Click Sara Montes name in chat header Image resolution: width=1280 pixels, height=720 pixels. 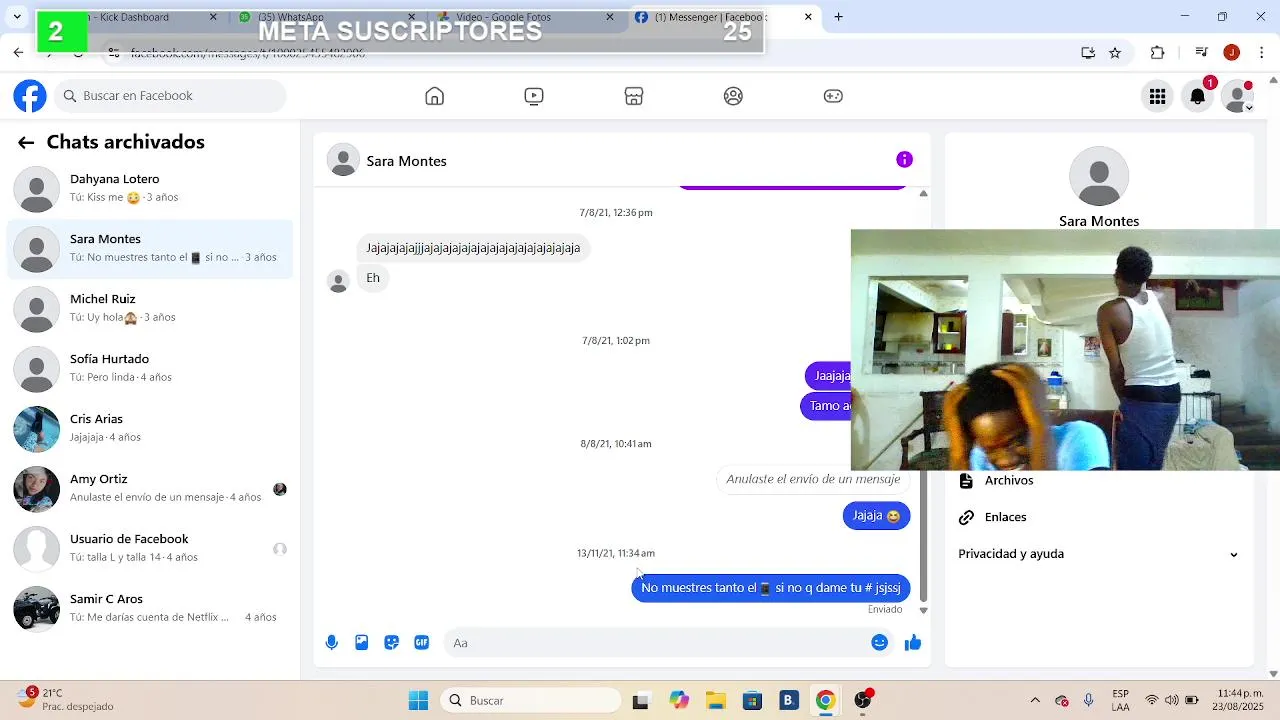pos(406,161)
